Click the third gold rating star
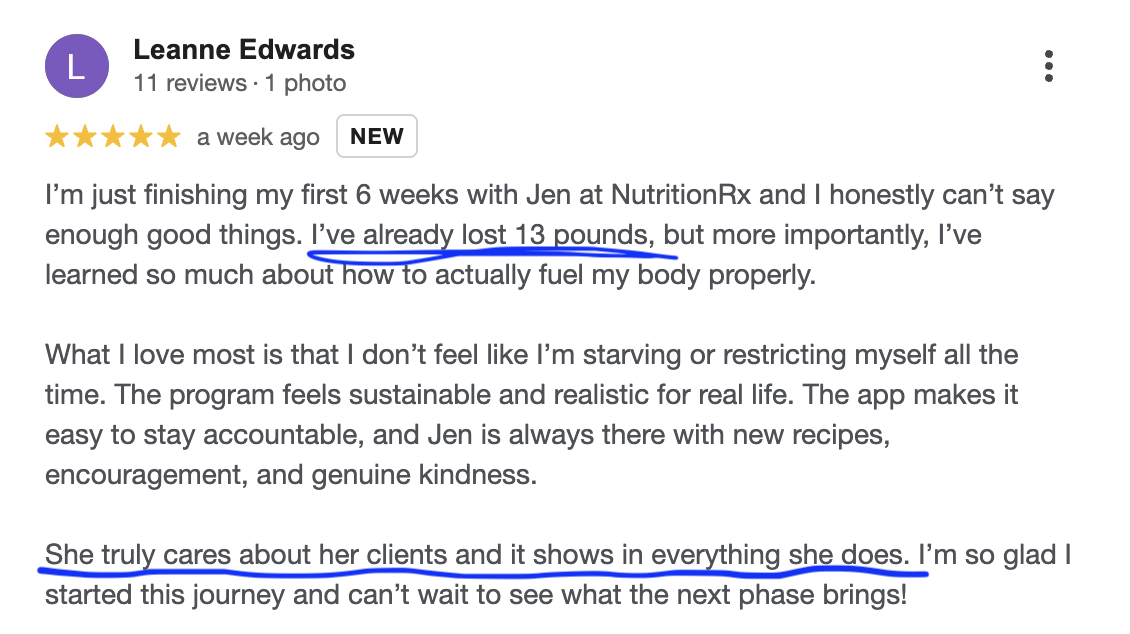 pos(112,136)
